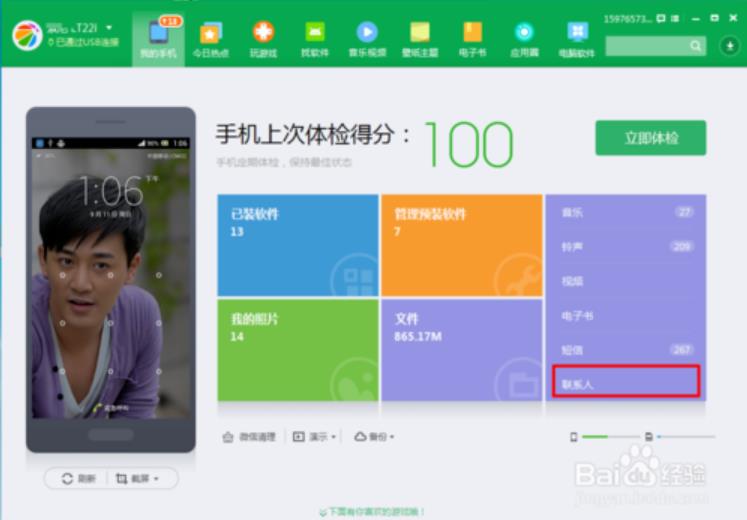The image size is (747, 520).
Task: Click the account name 15976573...
Action: pyautogui.click(x=627, y=19)
